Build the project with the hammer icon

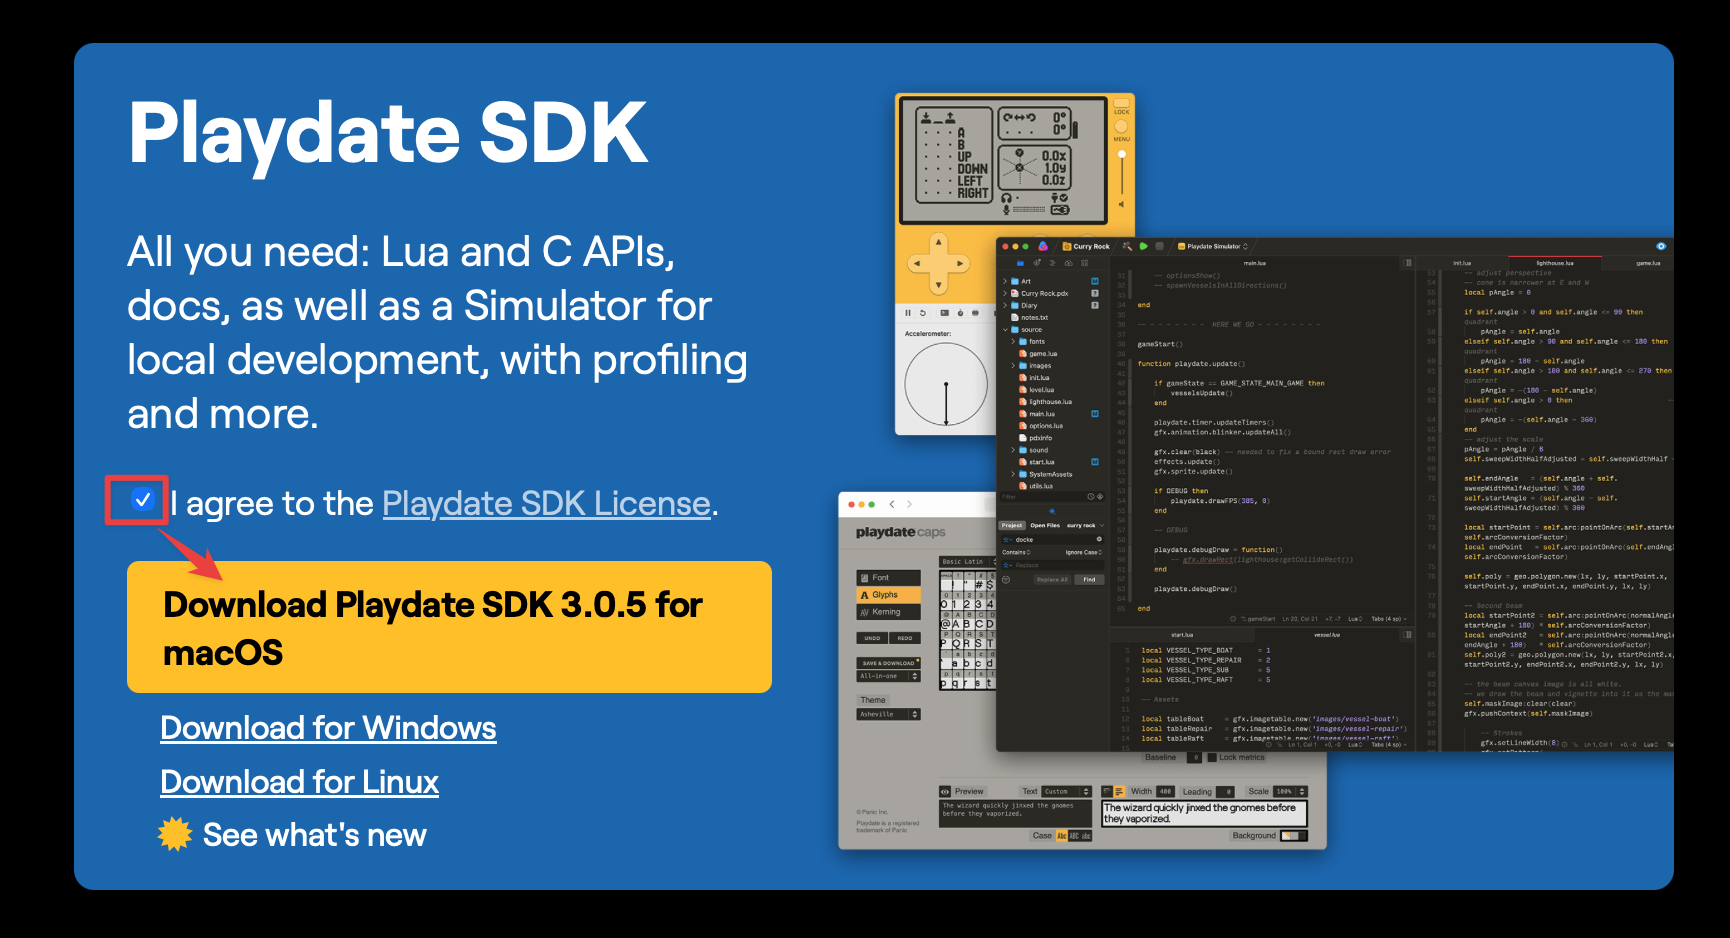point(1127,246)
